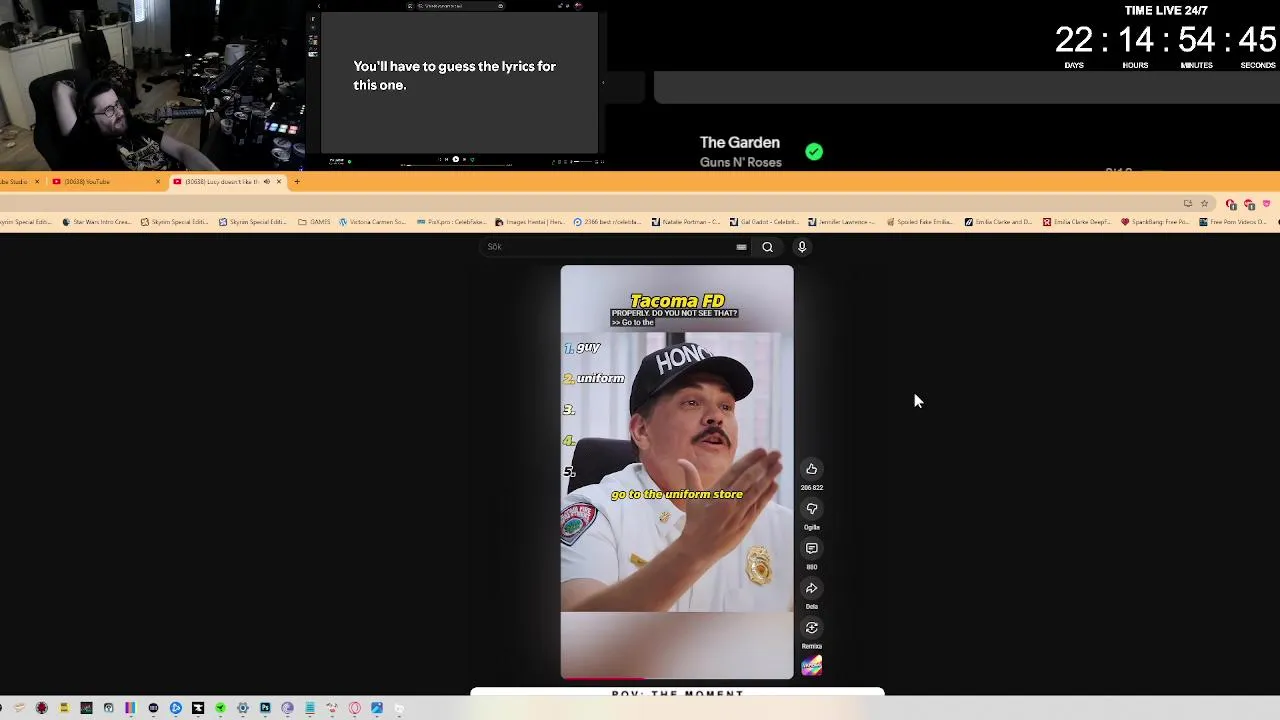Click the Spotify song progress bar
Viewport: 1280px width, 720px height.
tap(456, 165)
